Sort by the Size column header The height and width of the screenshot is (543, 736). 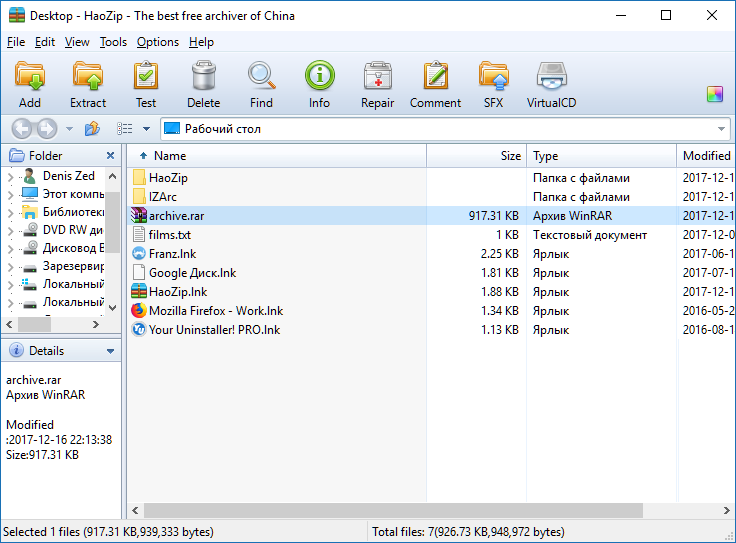coord(477,156)
